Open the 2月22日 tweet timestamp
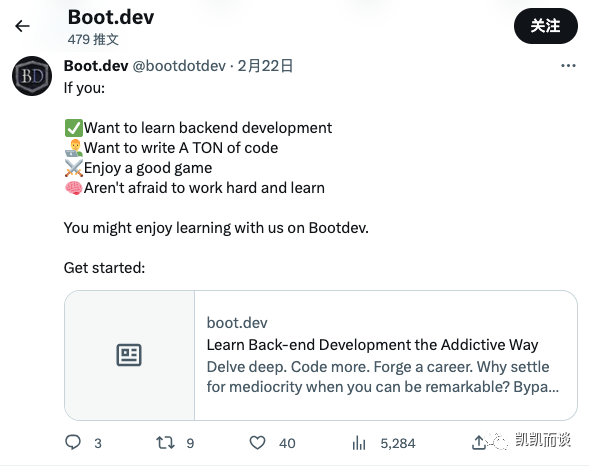Viewport: 589px width, 466px height. point(265,66)
